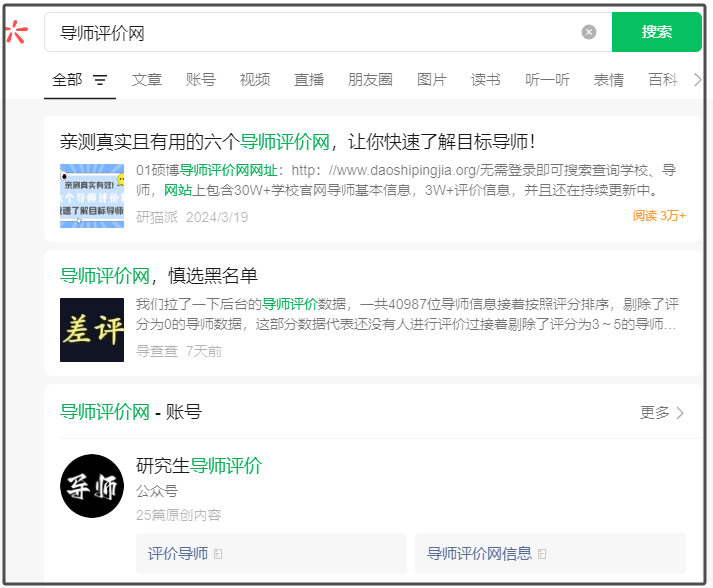Open 更多 to see more accounts

(x=662, y=412)
